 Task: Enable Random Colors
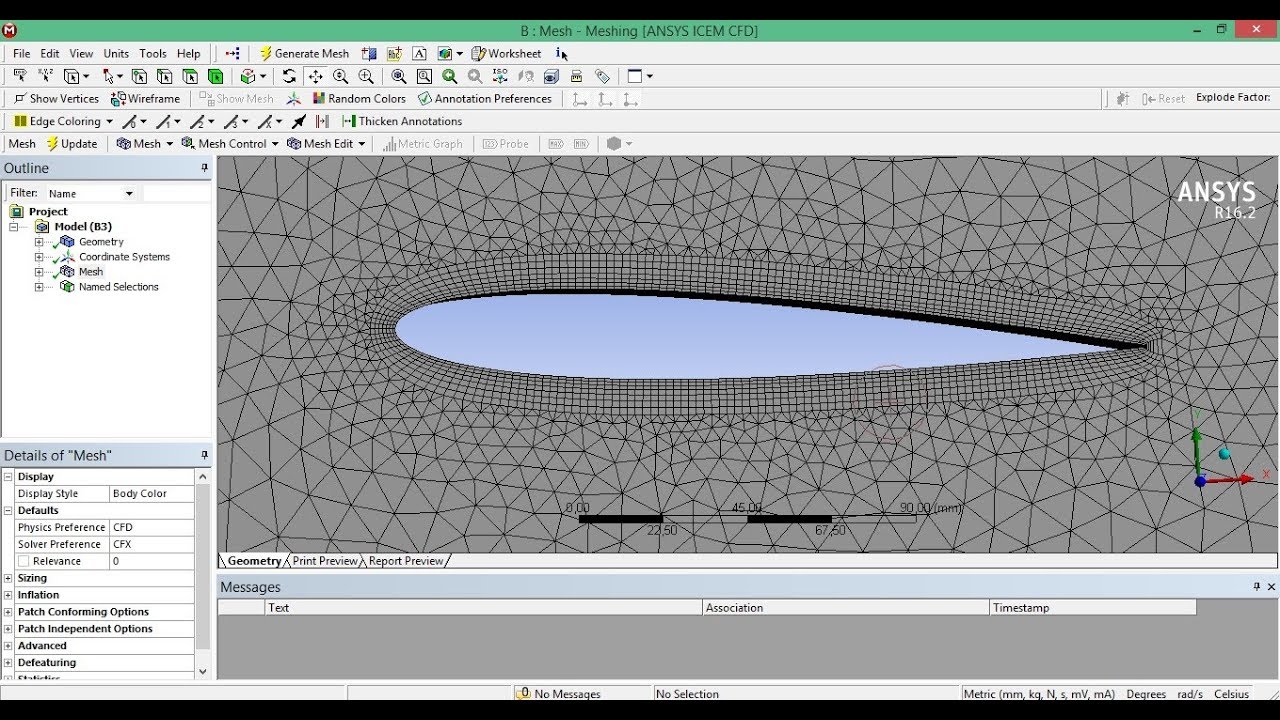pyautogui.click(x=359, y=99)
